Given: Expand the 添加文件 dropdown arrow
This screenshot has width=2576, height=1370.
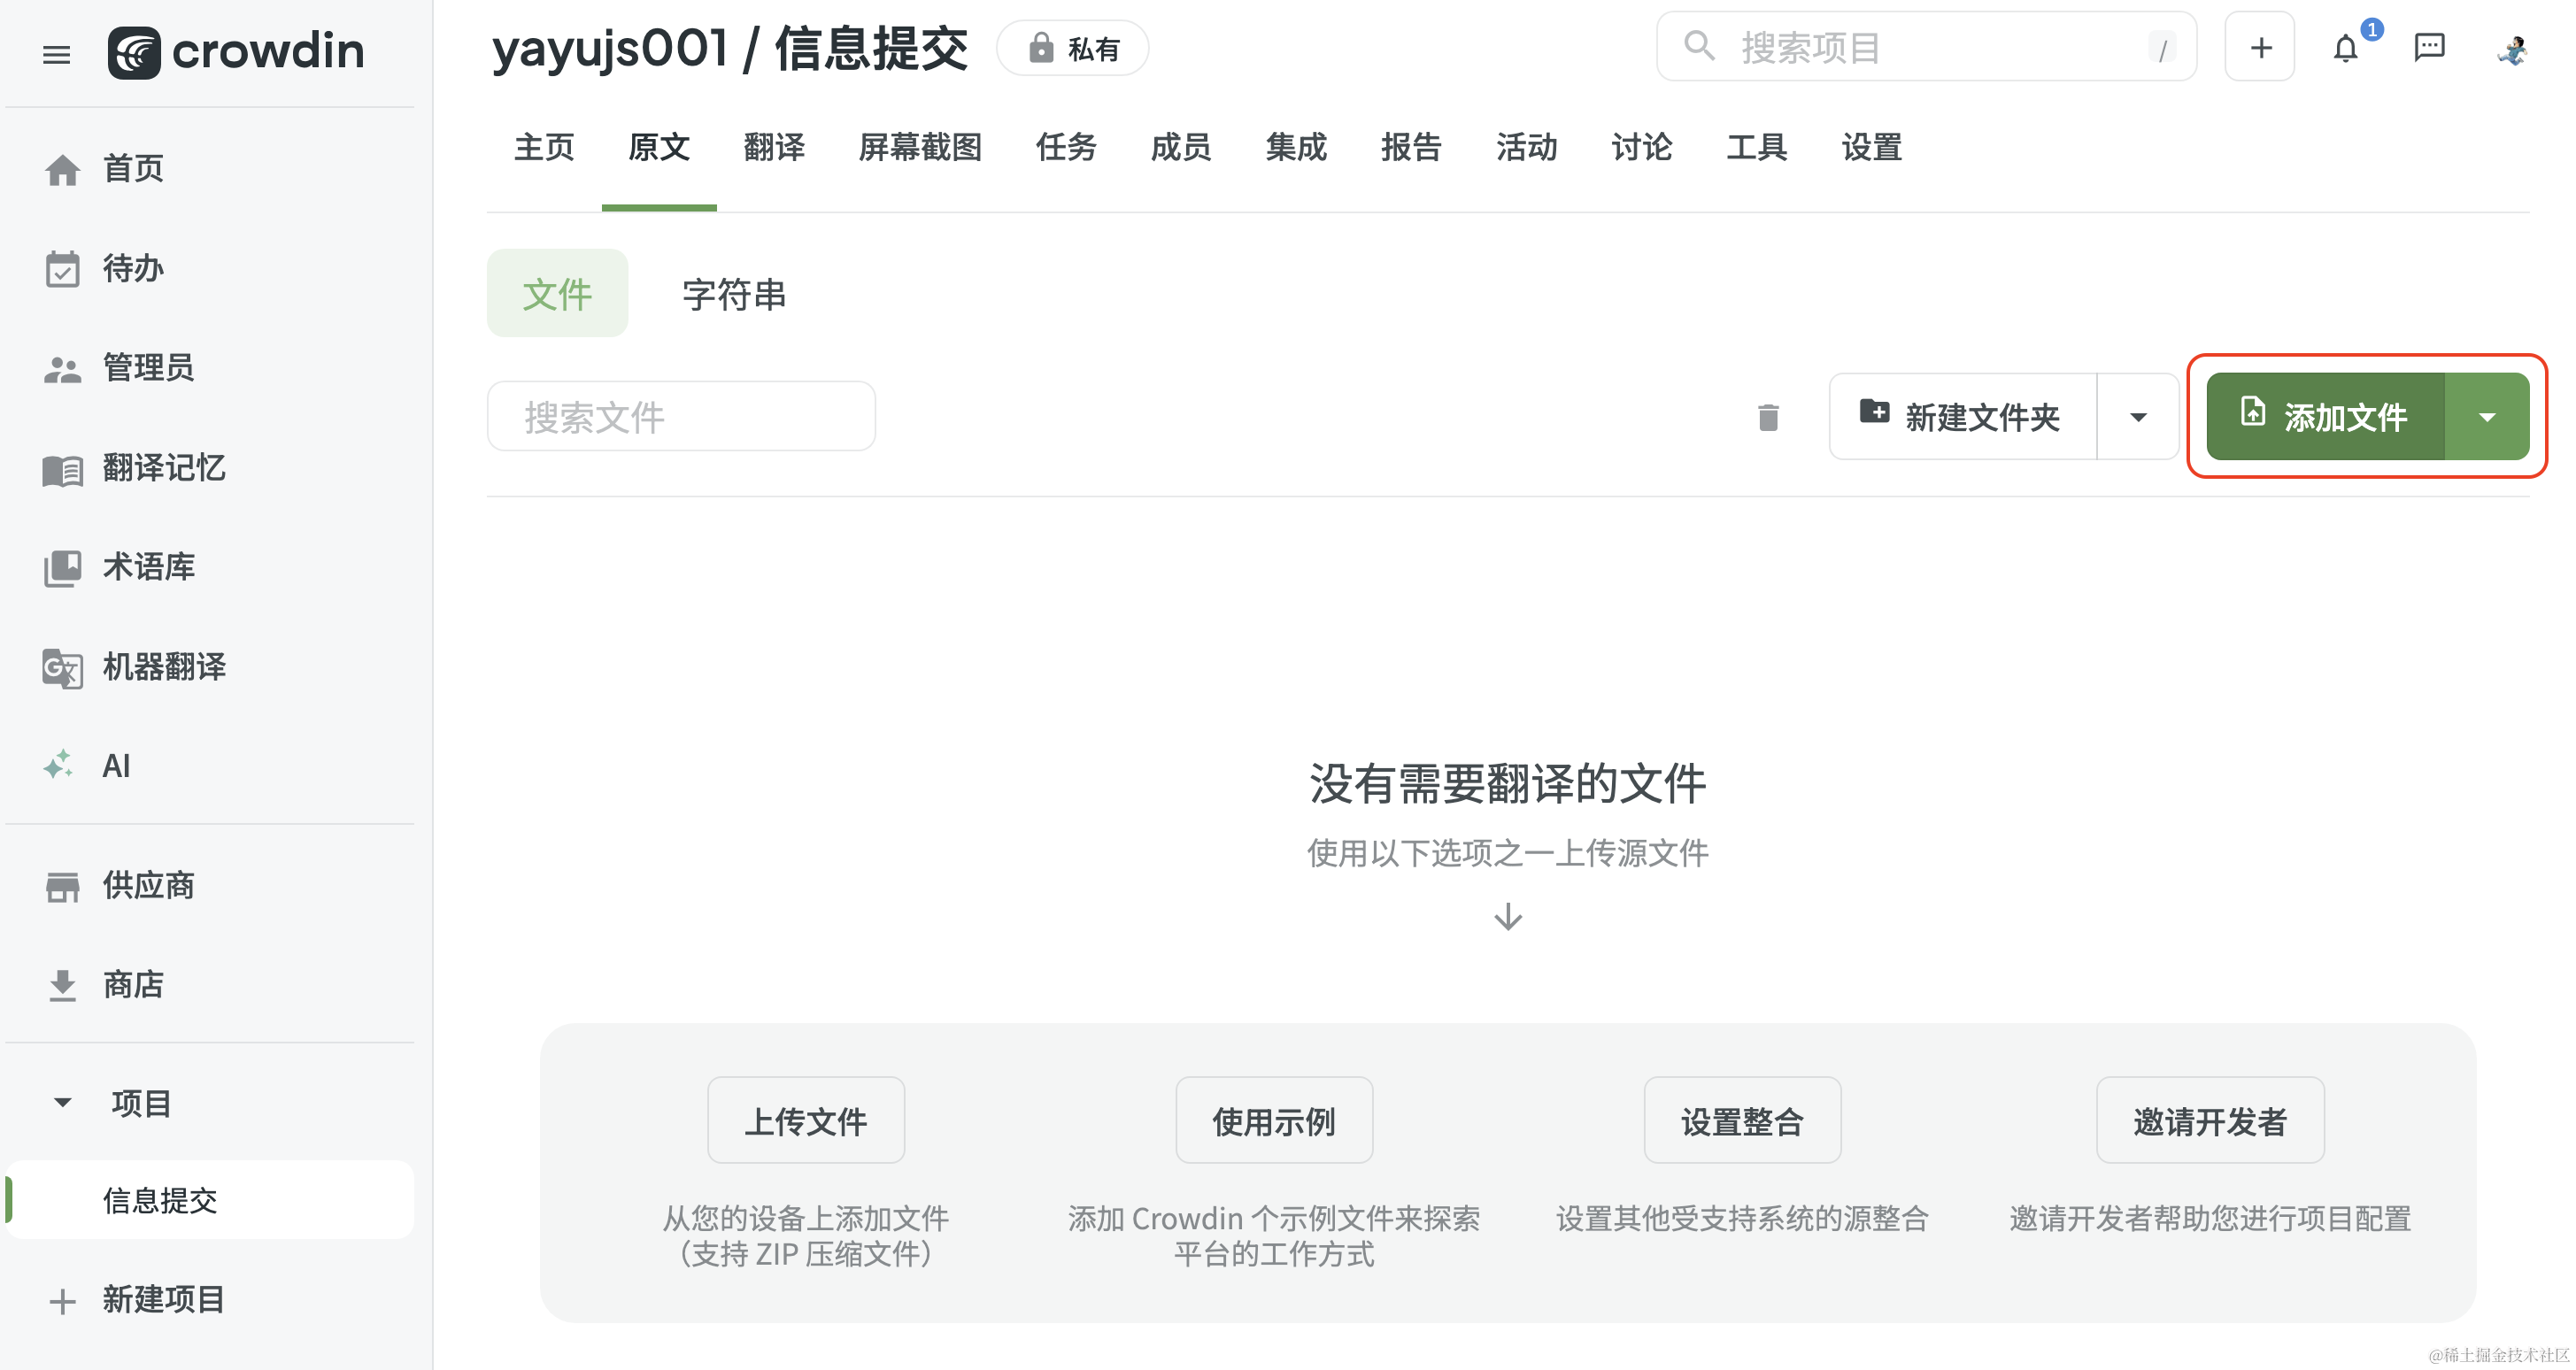Looking at the screenshot, I should [x=2487, y=417].
